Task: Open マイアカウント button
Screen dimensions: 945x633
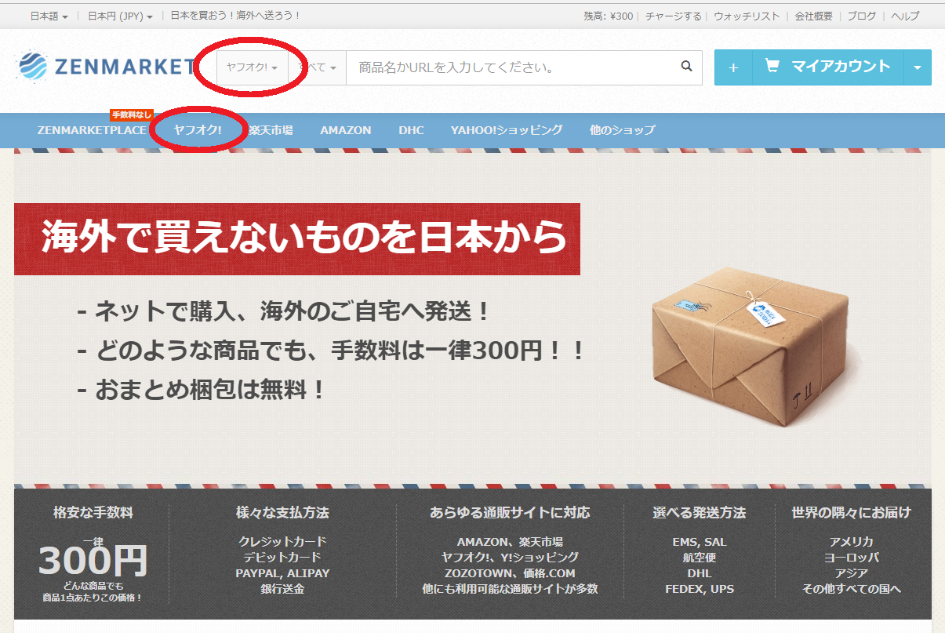Action: (828, 68)
